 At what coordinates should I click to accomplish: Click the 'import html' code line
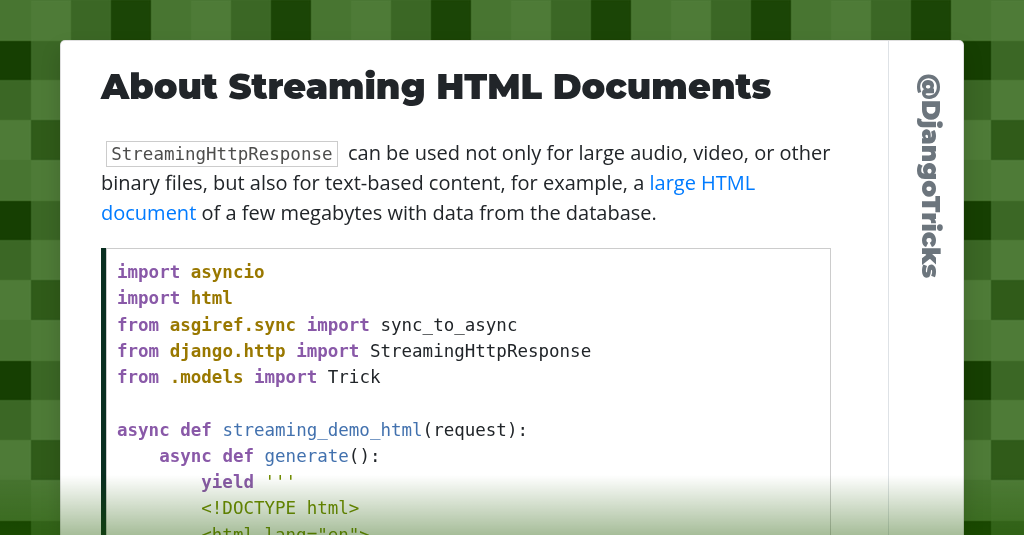(174, 298)
